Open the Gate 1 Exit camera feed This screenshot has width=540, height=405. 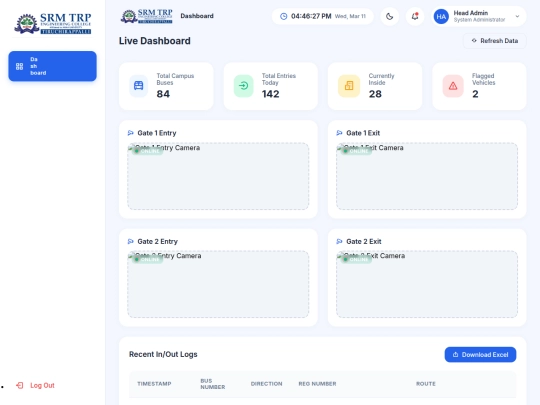pyautogui.click(x=427, y=176)
